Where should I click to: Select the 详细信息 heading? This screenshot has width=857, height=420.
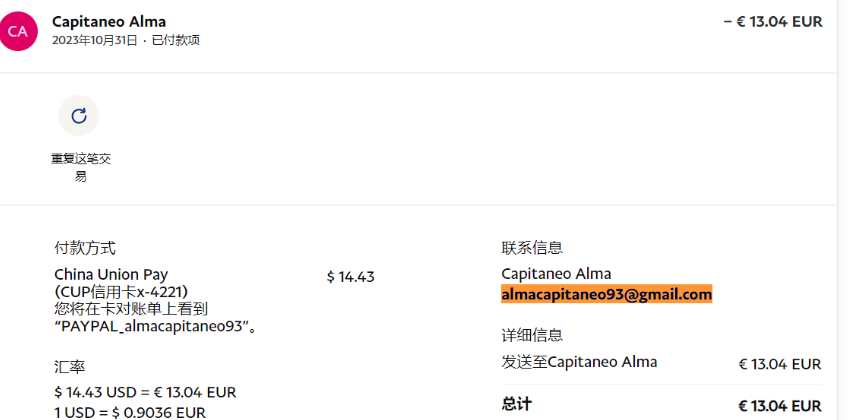point(532,335)
